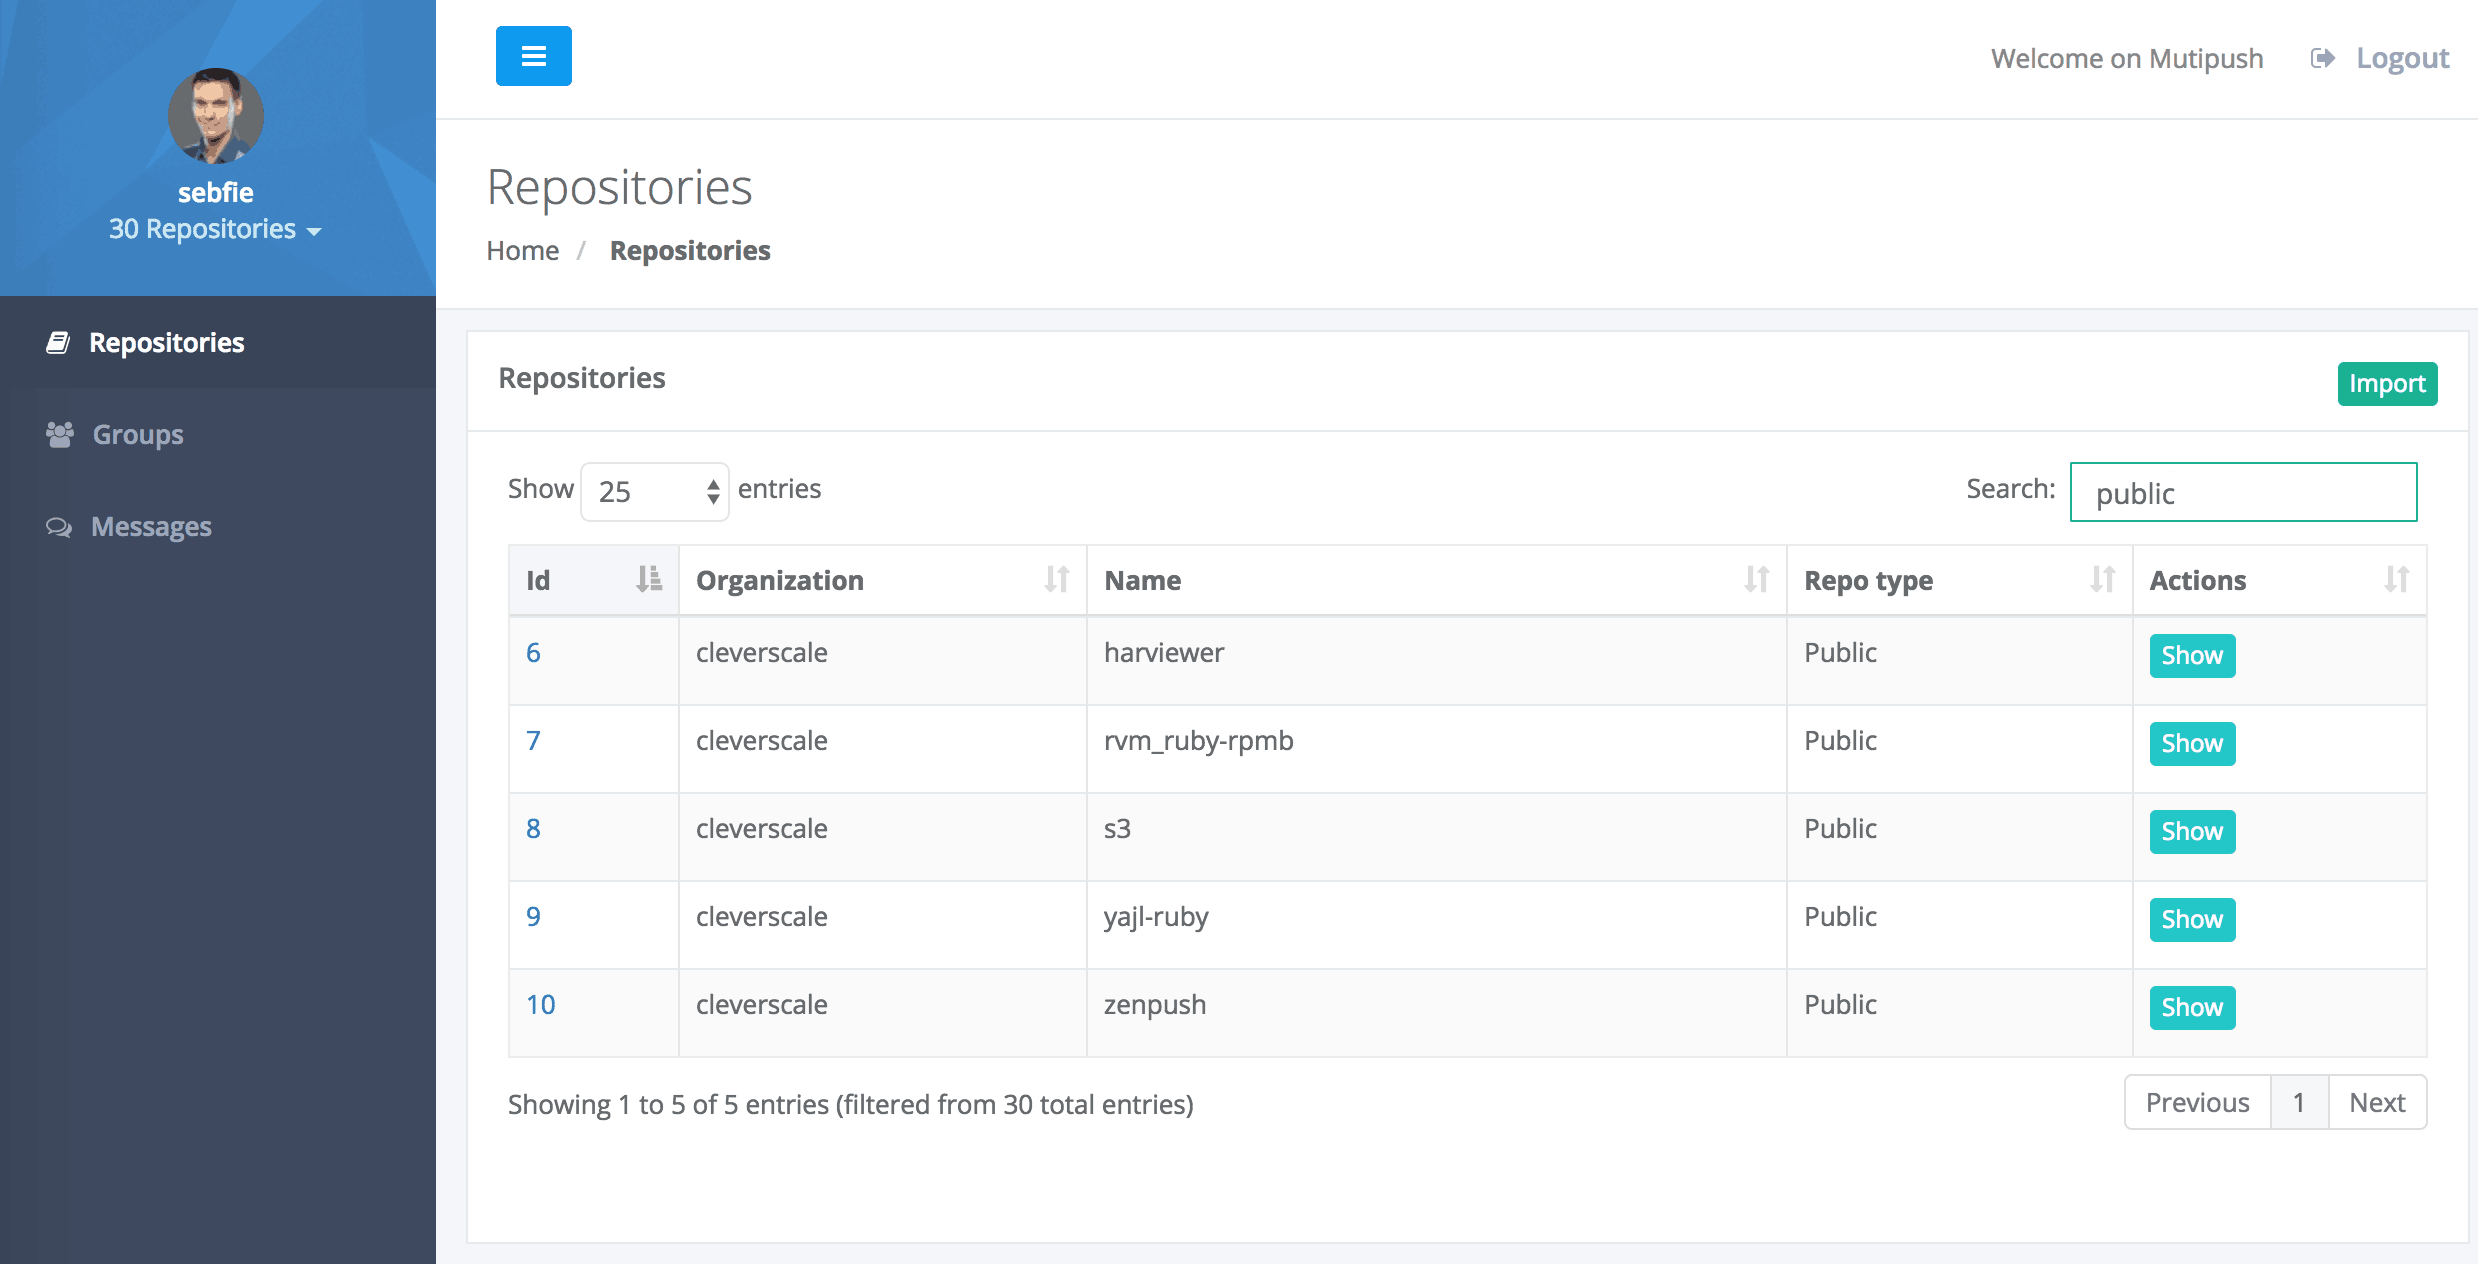Click the Name column header text
The height and width of the screenshot is (1264, 2478).
coord(1143,580)
